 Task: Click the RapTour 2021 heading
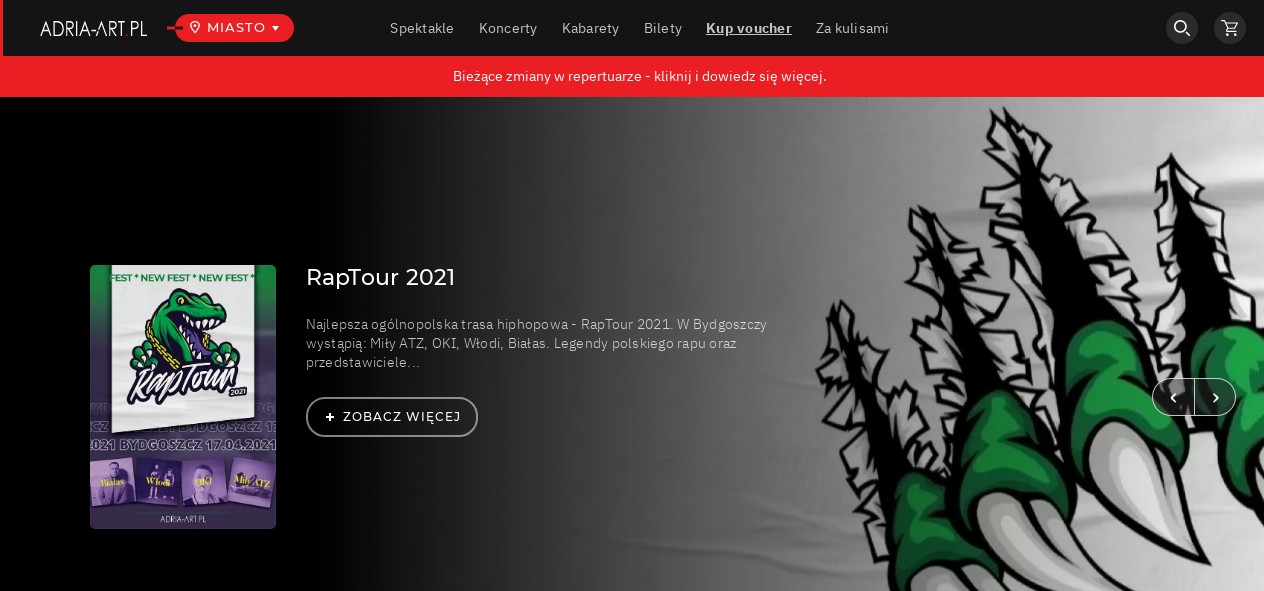(380, 277)
